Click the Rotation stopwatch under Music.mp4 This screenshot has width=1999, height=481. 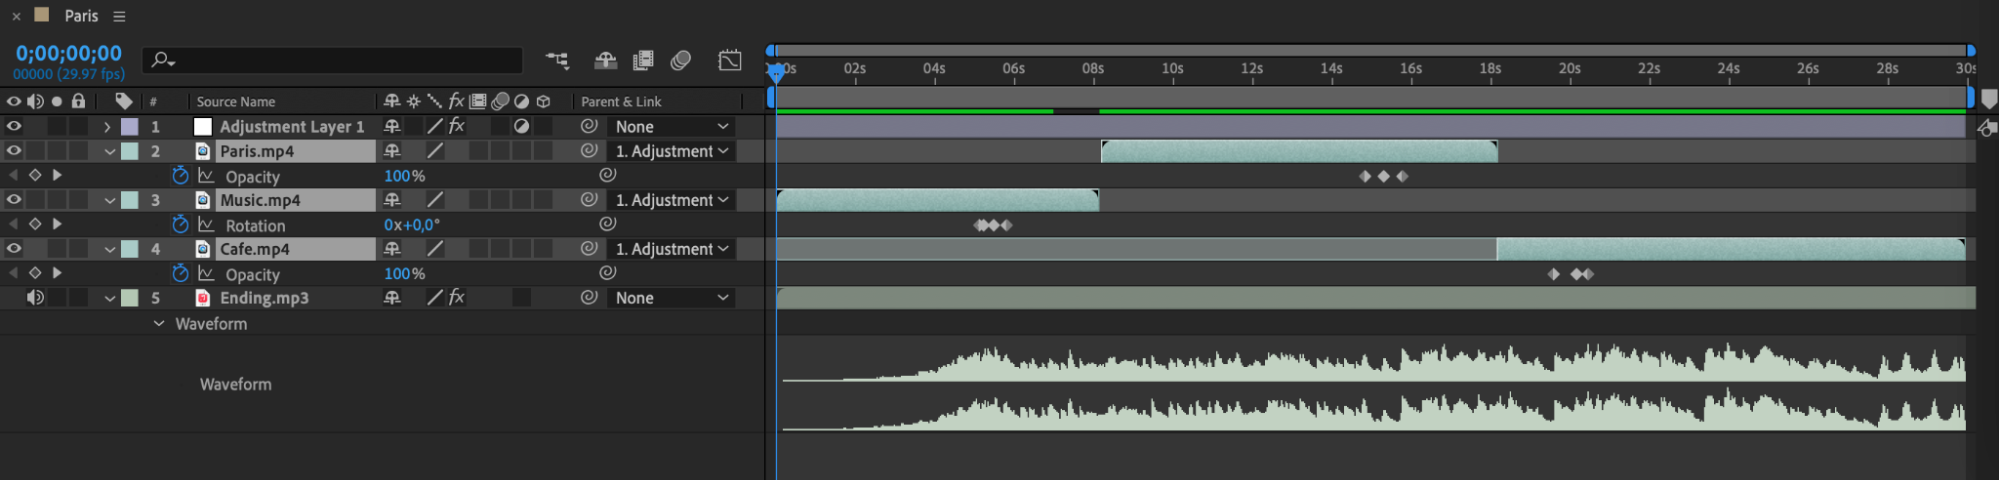click(180, 225)
